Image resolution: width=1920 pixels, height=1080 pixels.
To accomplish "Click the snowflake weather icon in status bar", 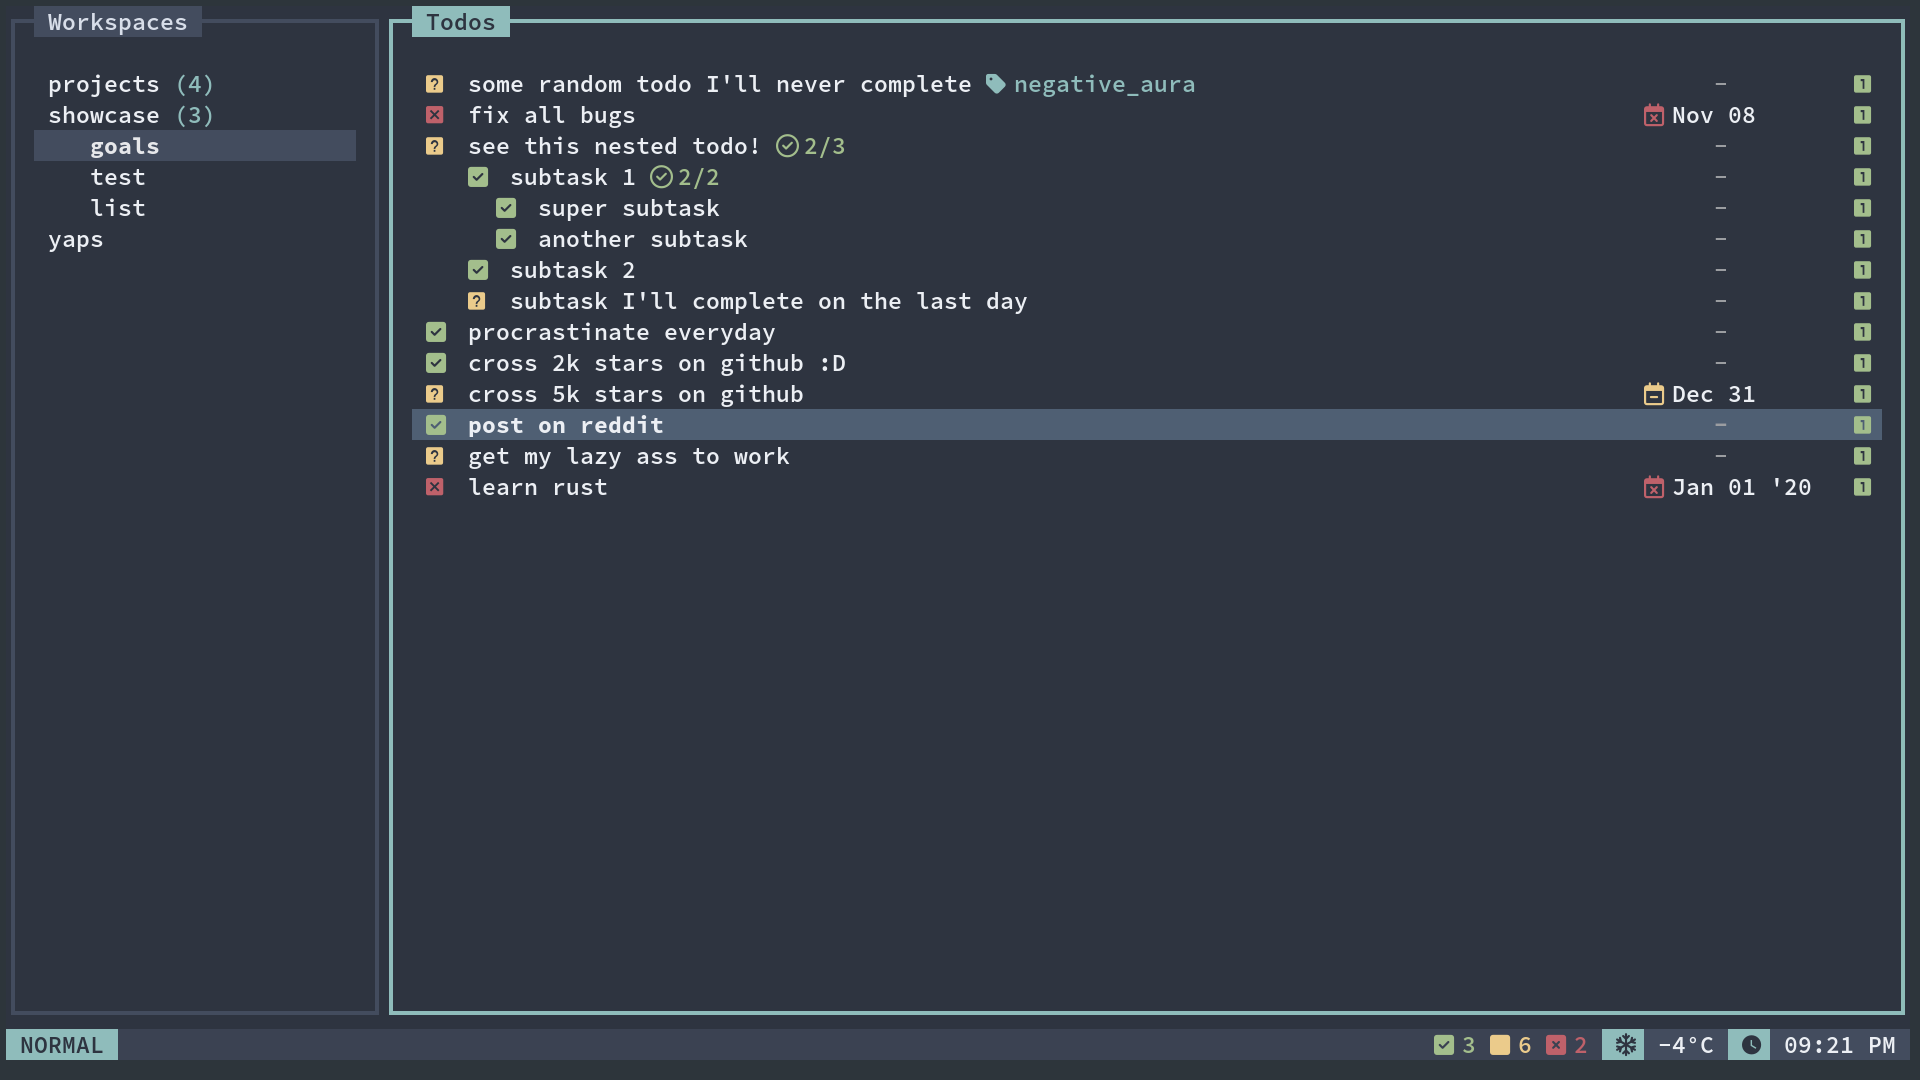I will 1625,1045.
